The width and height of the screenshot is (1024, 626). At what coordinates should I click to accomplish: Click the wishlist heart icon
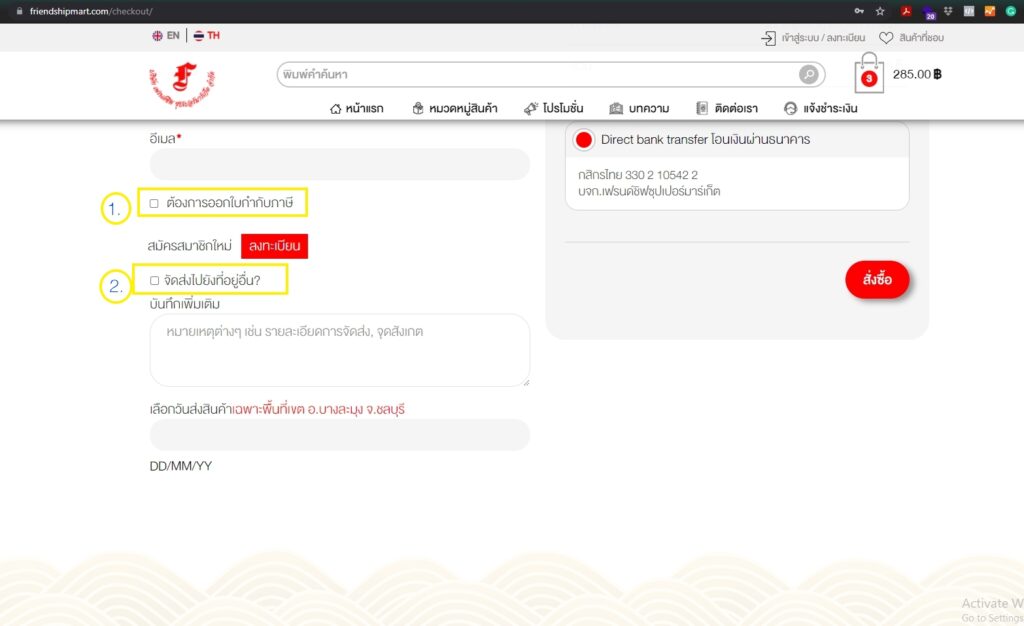(x=886, y=38)
